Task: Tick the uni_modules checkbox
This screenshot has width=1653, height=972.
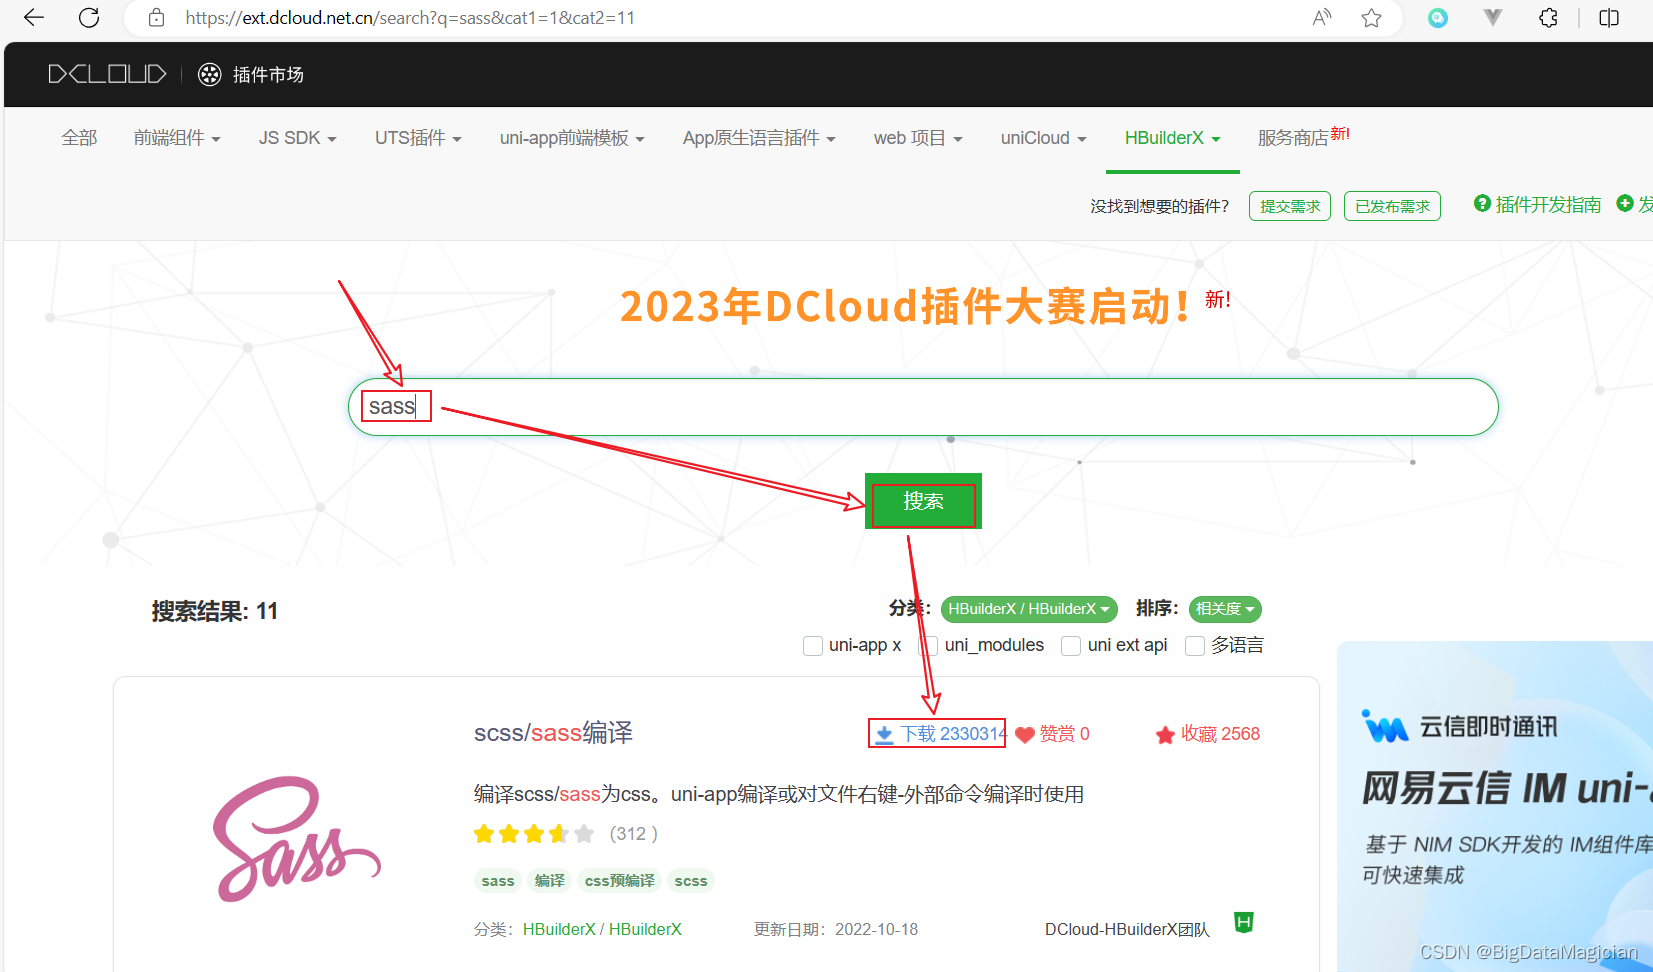Action: coord(929,646)
